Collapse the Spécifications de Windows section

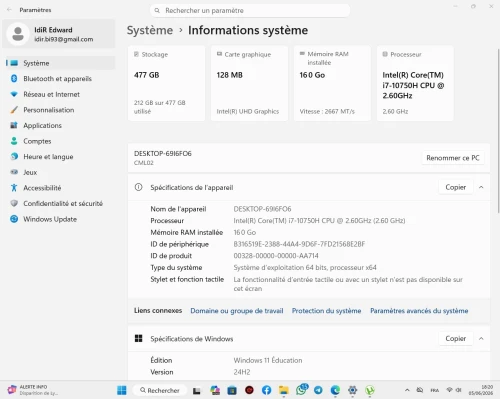(x=481, y=338)
